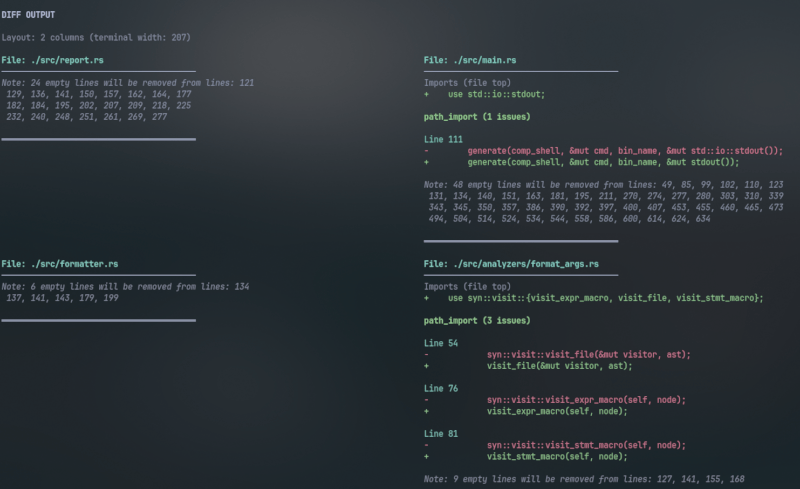Click the '24 empty lines' note in report.rs
This screenshot has width=800, height=489.
pos(128,83)
